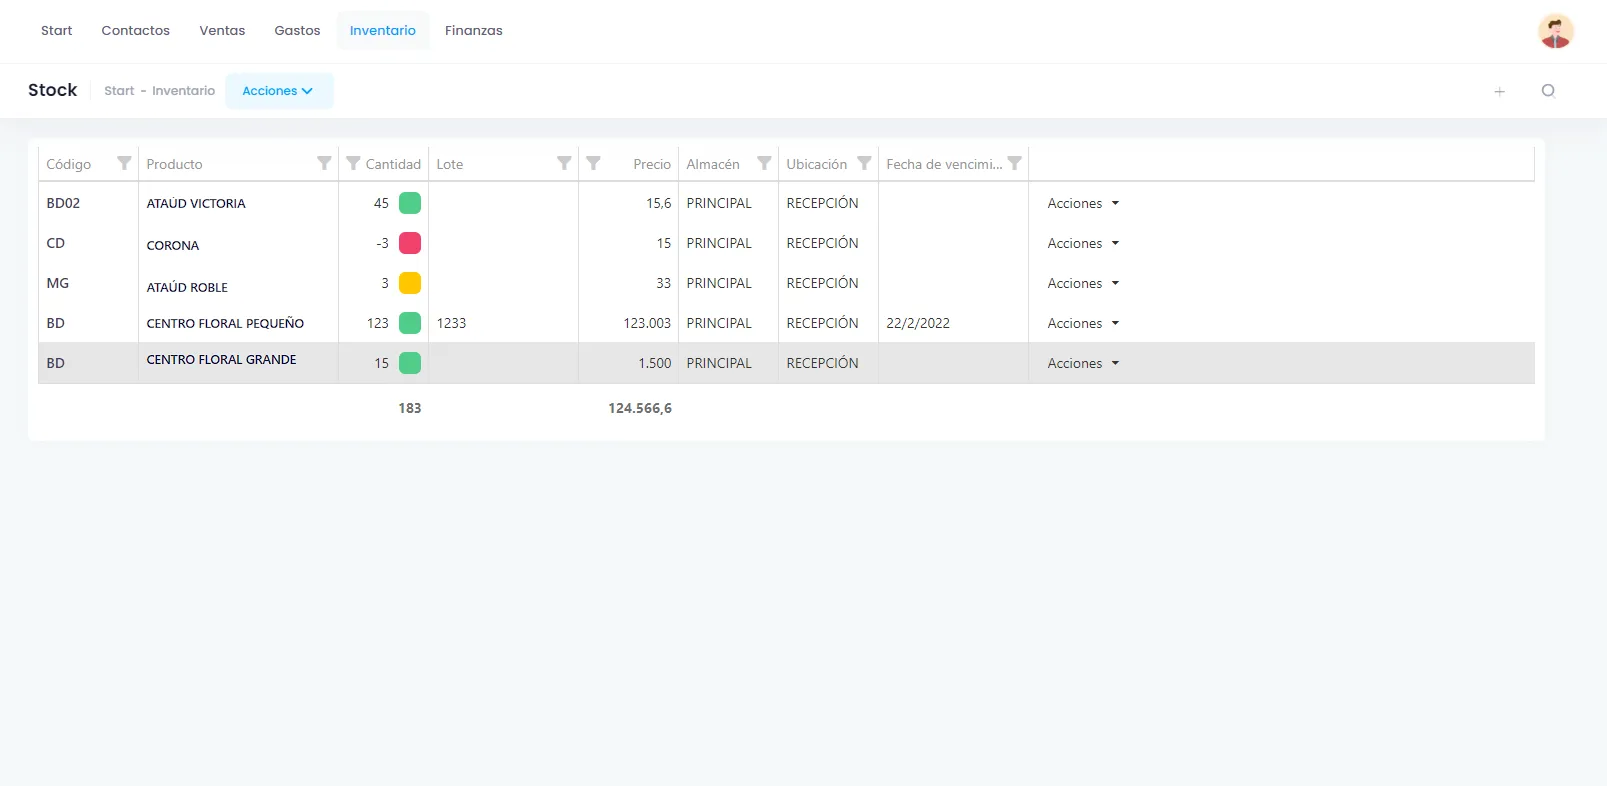The image size is (1607, 786).
Task: Click the Start breadcrumb link
Action: 119,91
